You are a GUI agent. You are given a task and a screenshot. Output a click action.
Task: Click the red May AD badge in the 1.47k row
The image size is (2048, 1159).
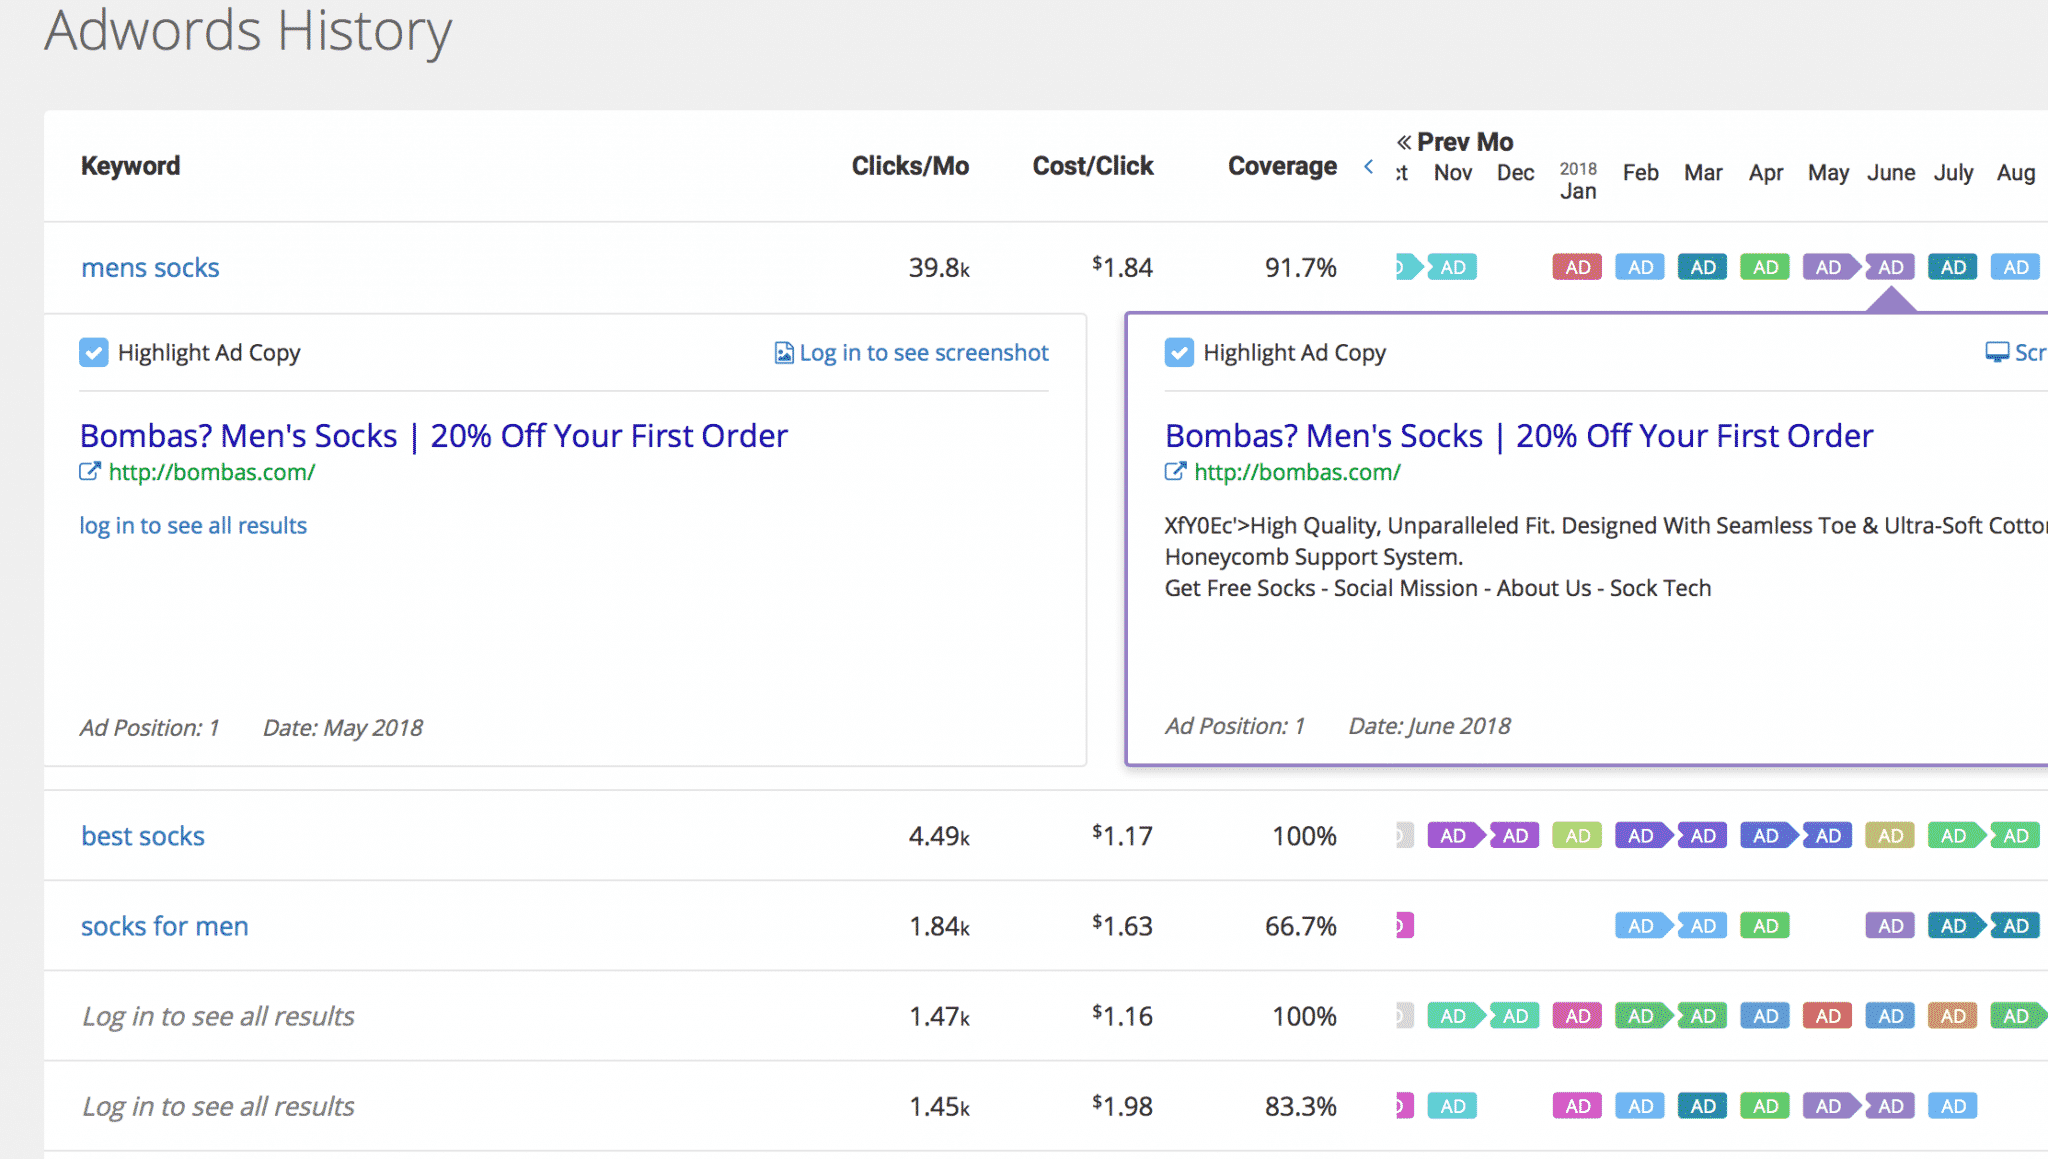(1828, 1016)
